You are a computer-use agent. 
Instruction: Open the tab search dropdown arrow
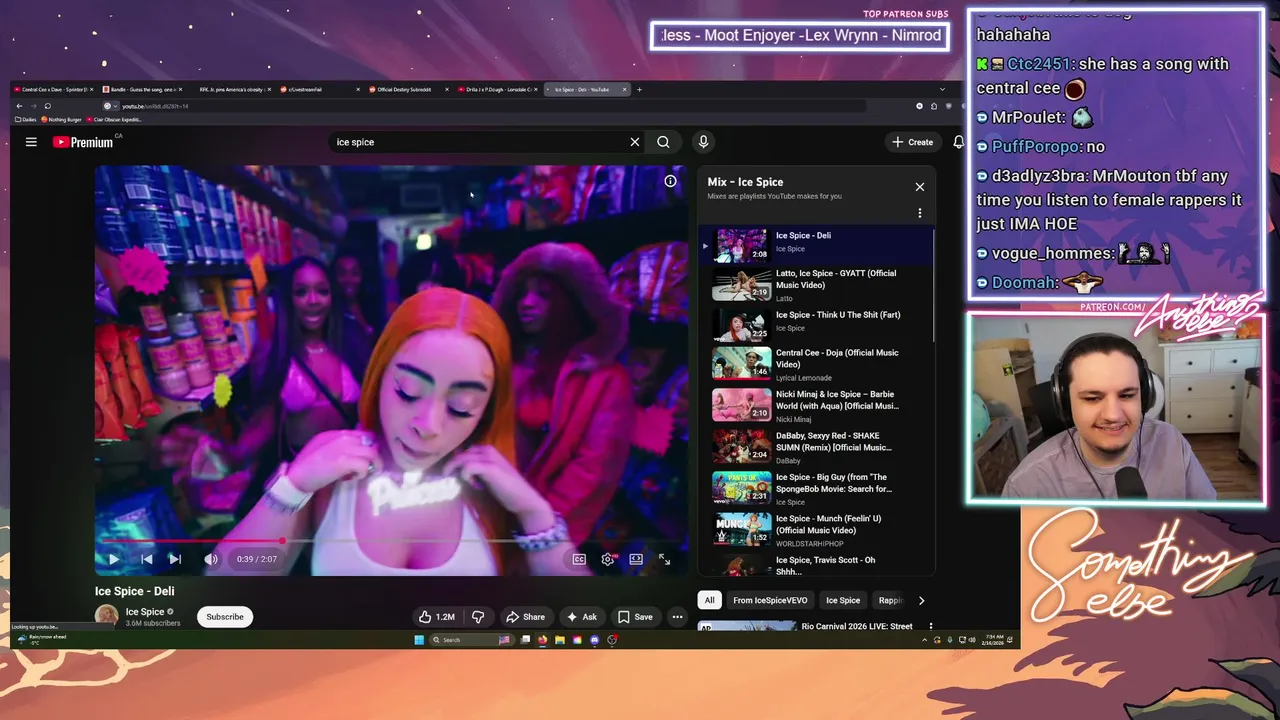[942, 89]
